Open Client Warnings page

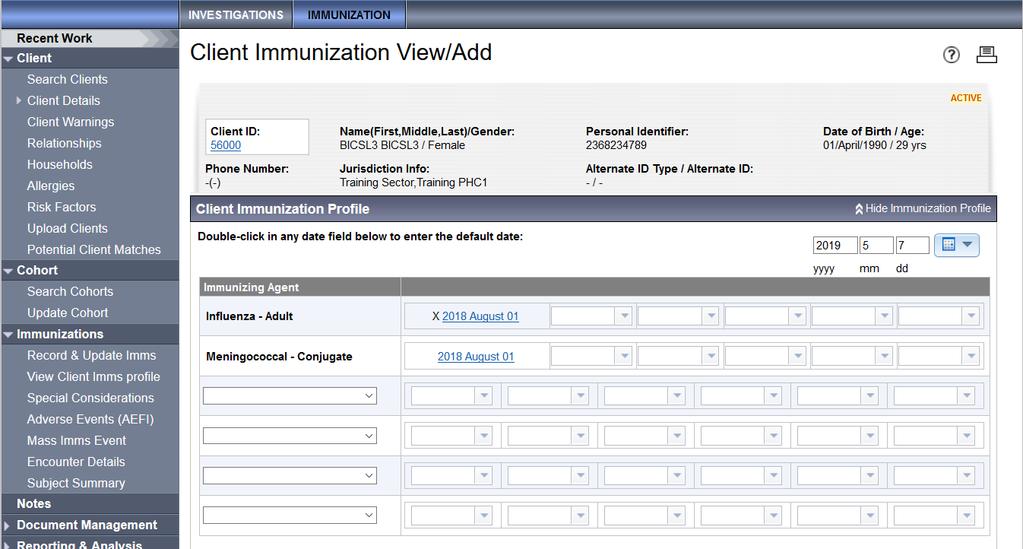tap(70, 121)
